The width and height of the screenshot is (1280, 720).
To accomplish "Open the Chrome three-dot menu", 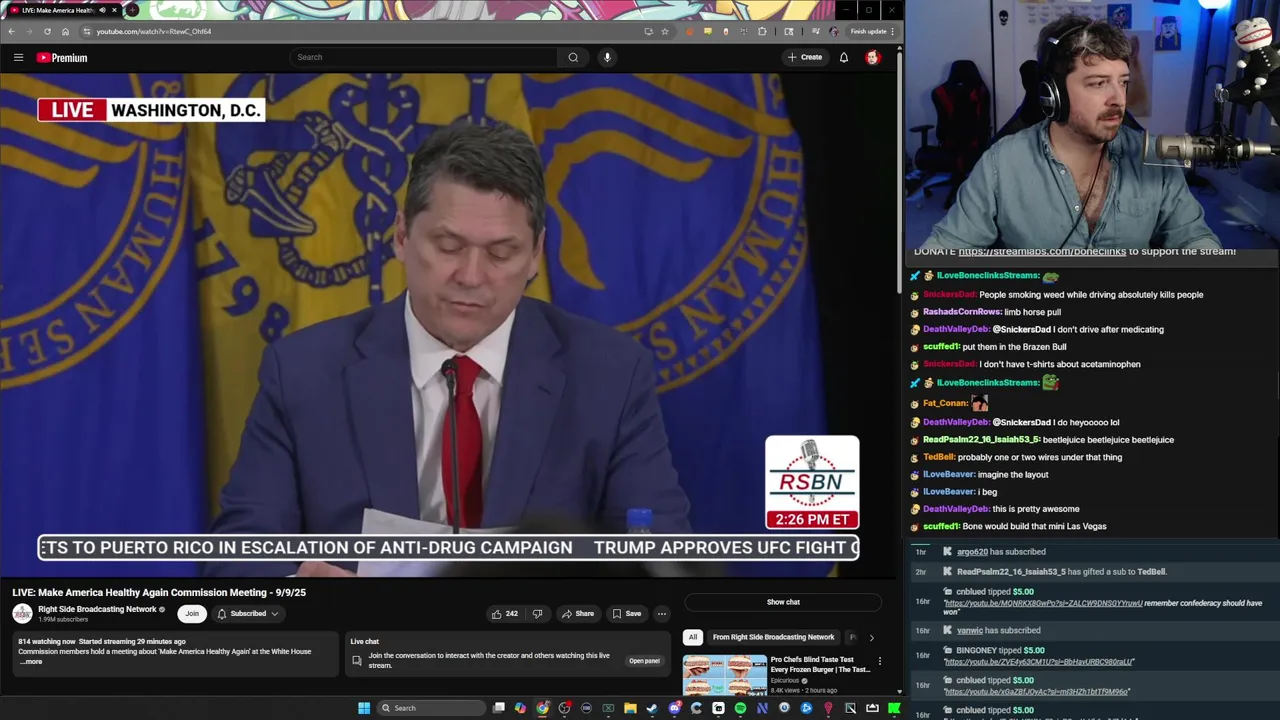I will tap(892, 31).
